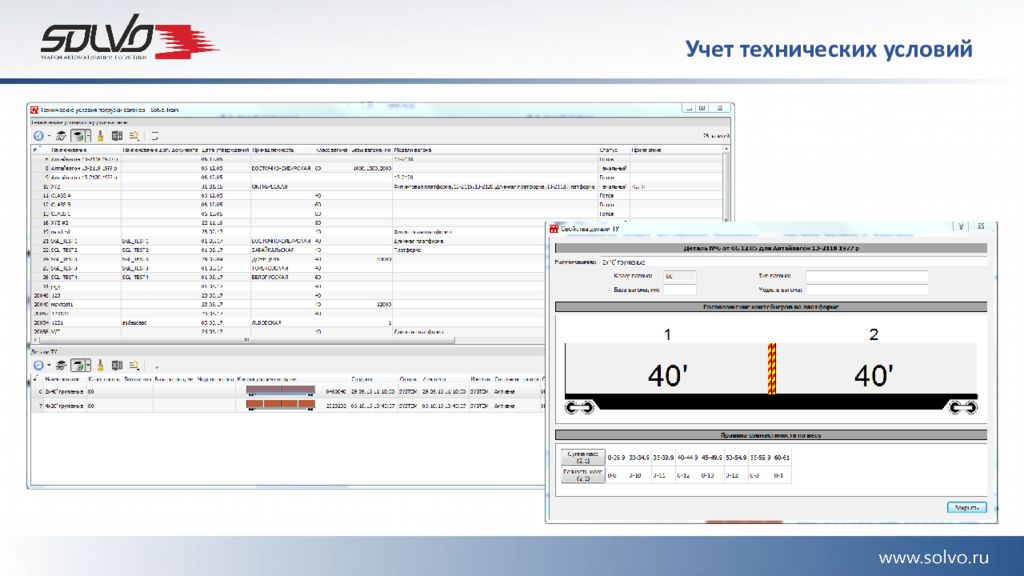Open dropdown arrow next to lower refresh icon
The height and width of the screenshot is (576, 1024).
(49, 365)
